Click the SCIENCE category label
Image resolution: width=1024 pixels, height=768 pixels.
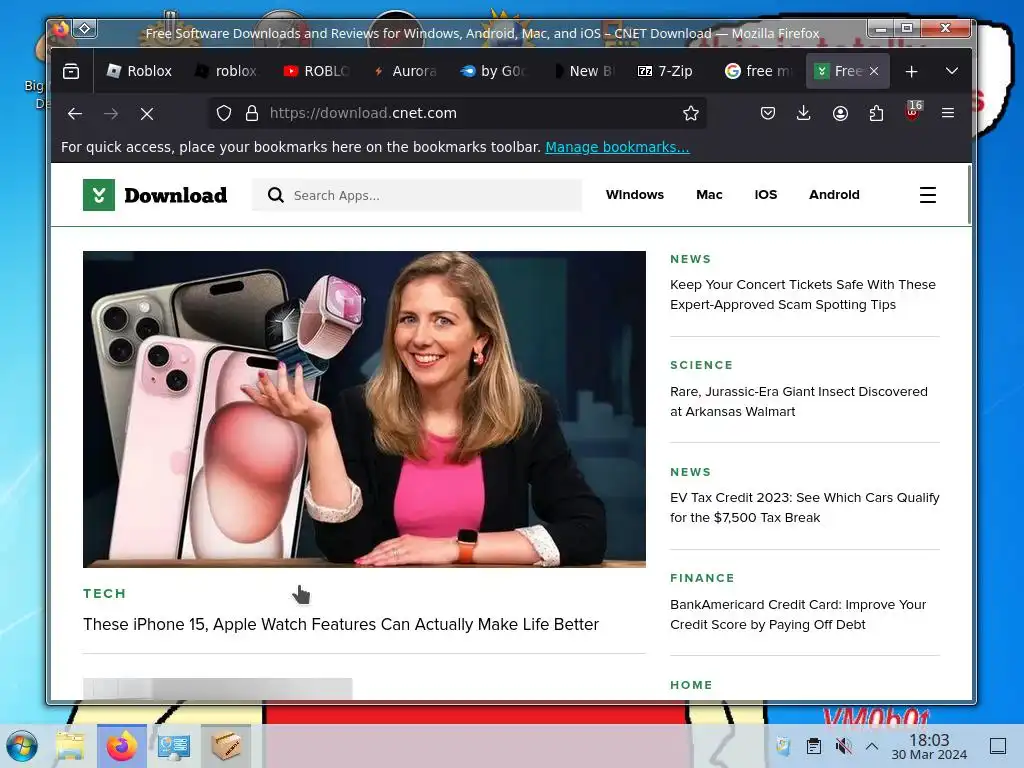(701, 365)
